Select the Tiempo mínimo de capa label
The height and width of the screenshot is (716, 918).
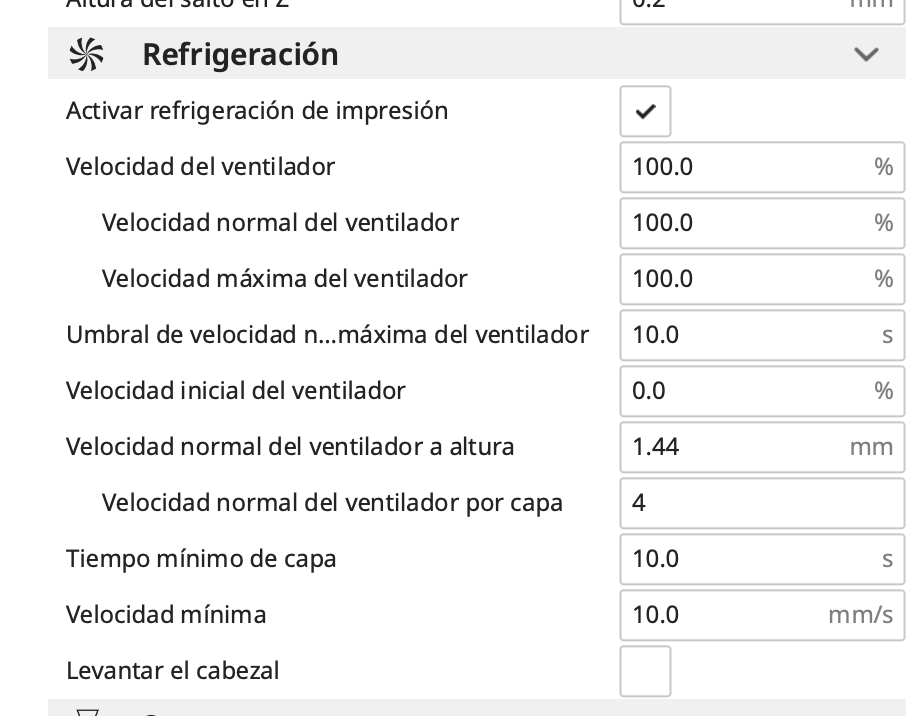pos(201,558)
